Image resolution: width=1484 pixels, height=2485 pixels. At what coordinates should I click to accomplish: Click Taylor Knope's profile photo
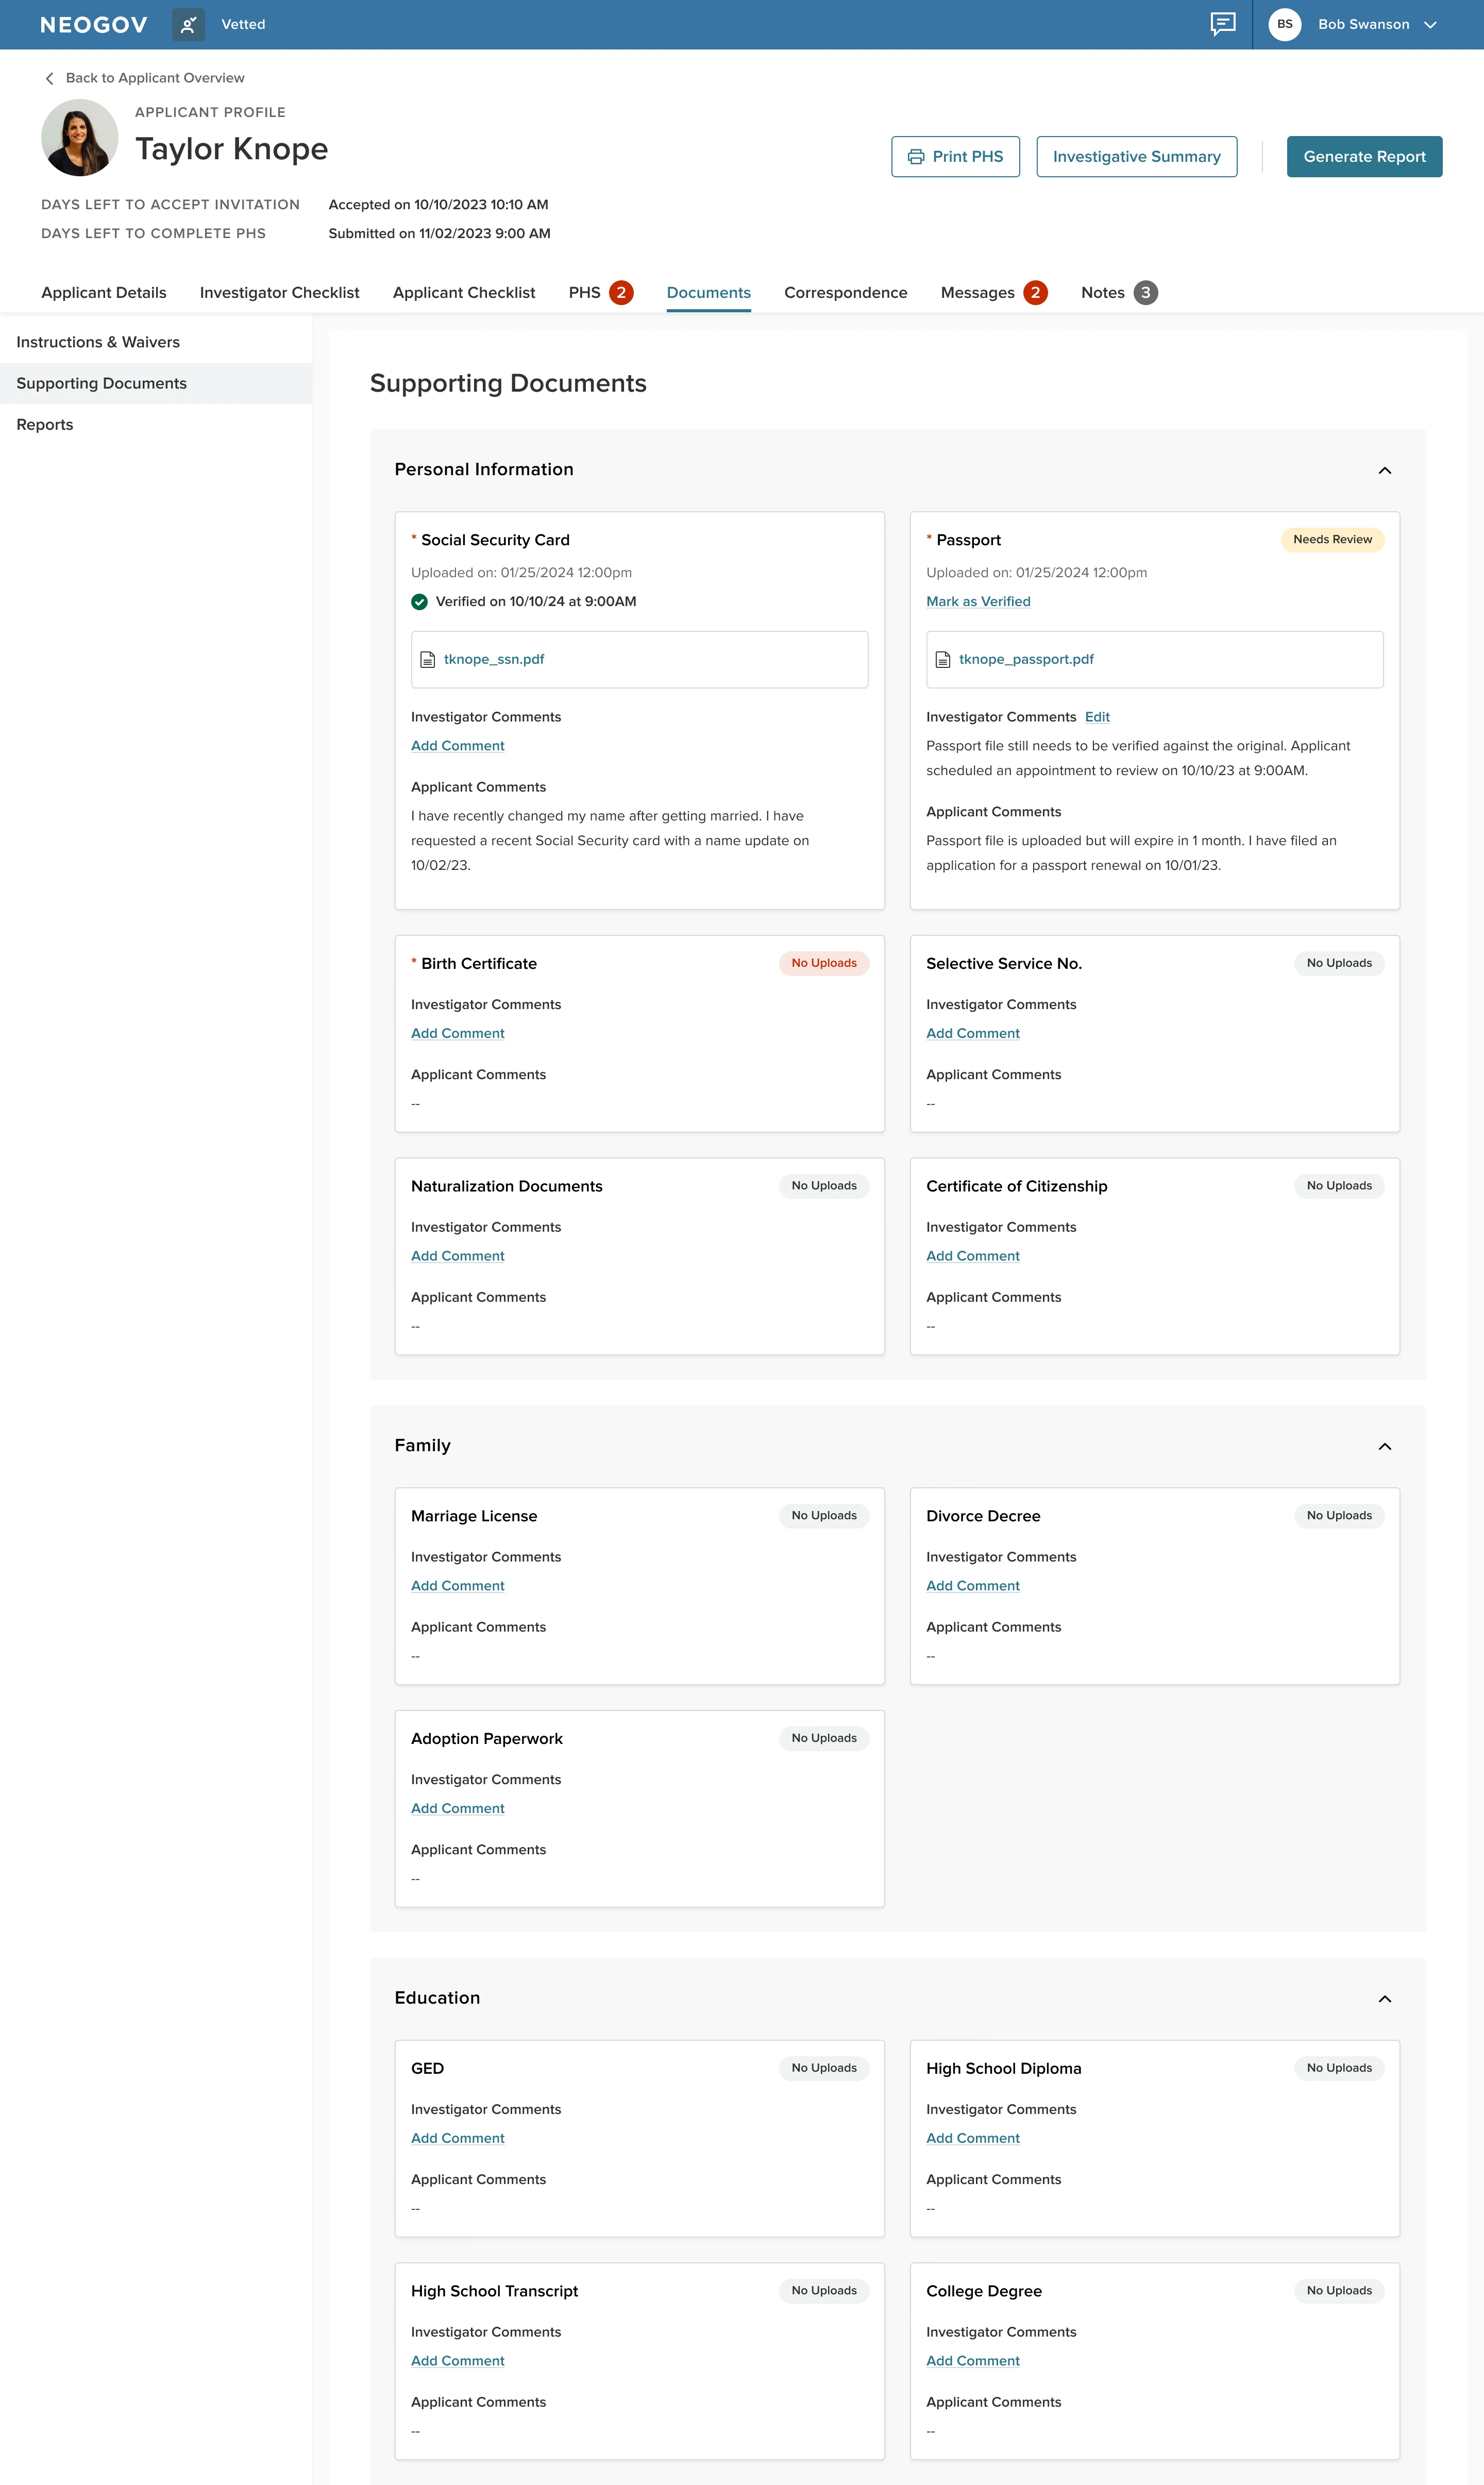[x=80, y=138]
